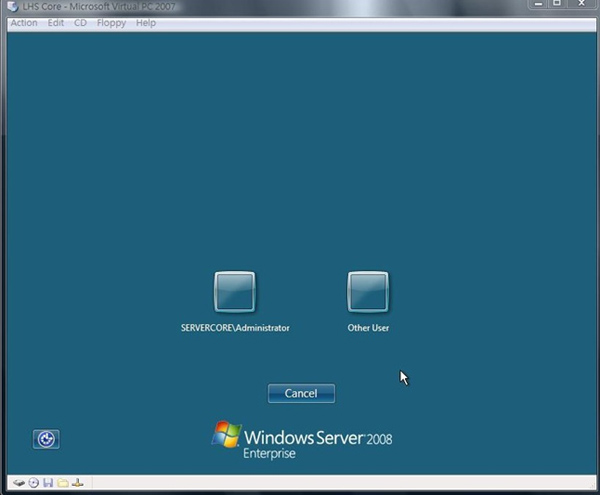Open the Action menu
The width and height of the screenshot is (600, 495).
(x=23, y=23)
